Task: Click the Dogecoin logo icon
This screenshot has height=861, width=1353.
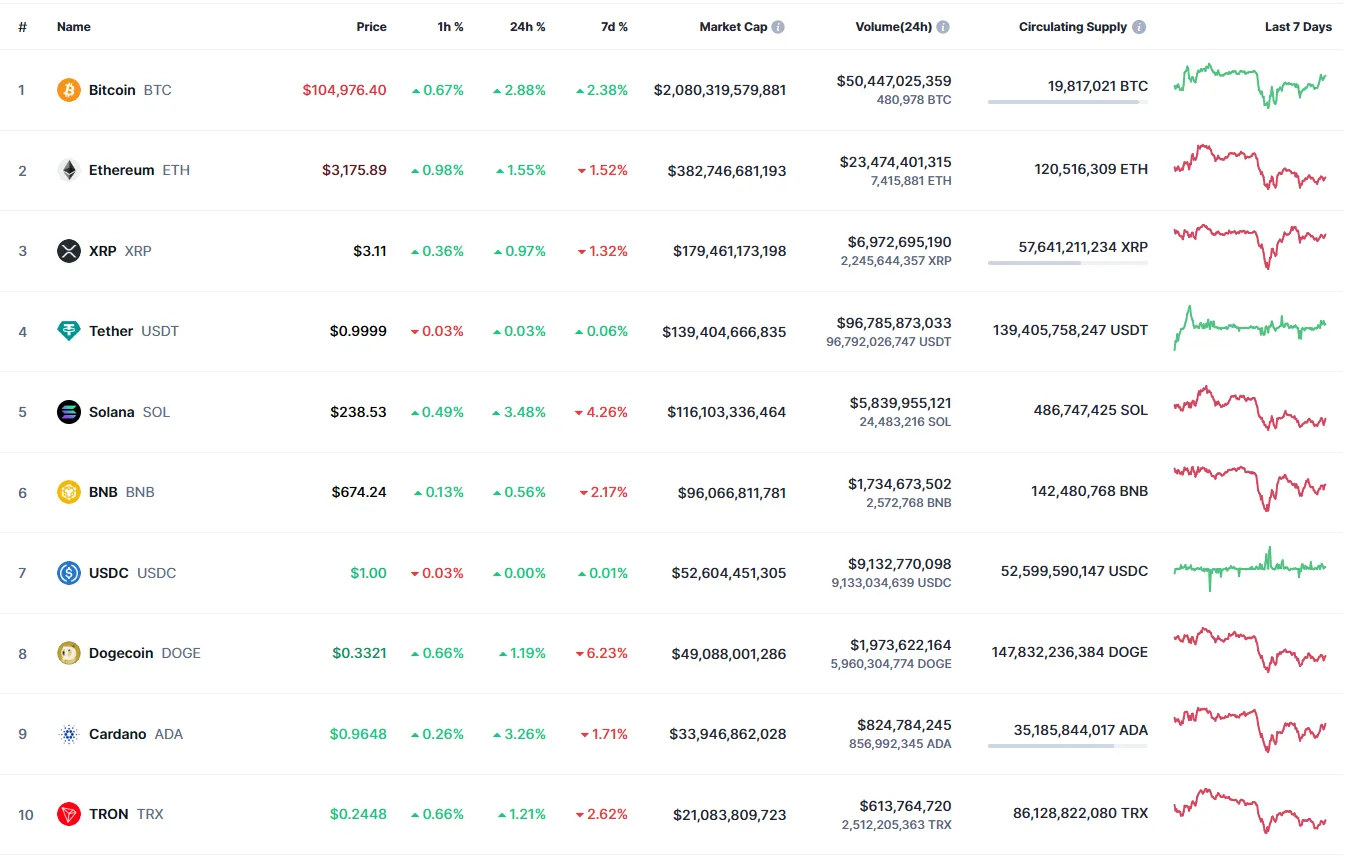Action: [68, 653]
